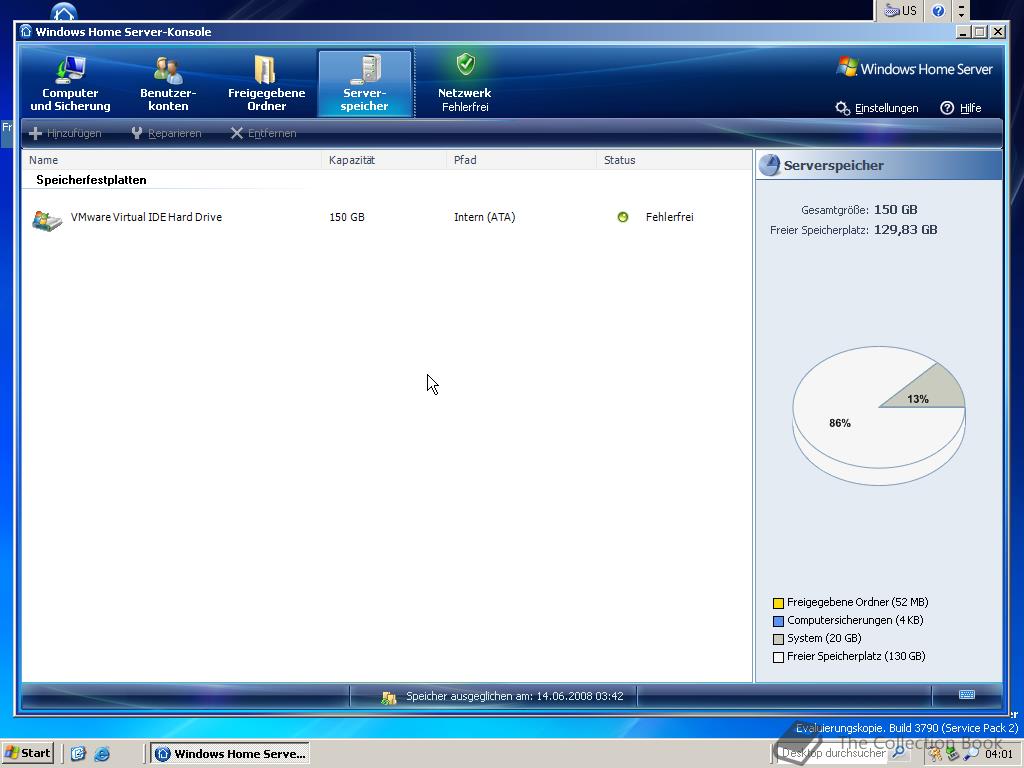This screenshot has width=1024, height=768.
Task: Click the Serverspeicher tower icon
Action: coord(366,70)
